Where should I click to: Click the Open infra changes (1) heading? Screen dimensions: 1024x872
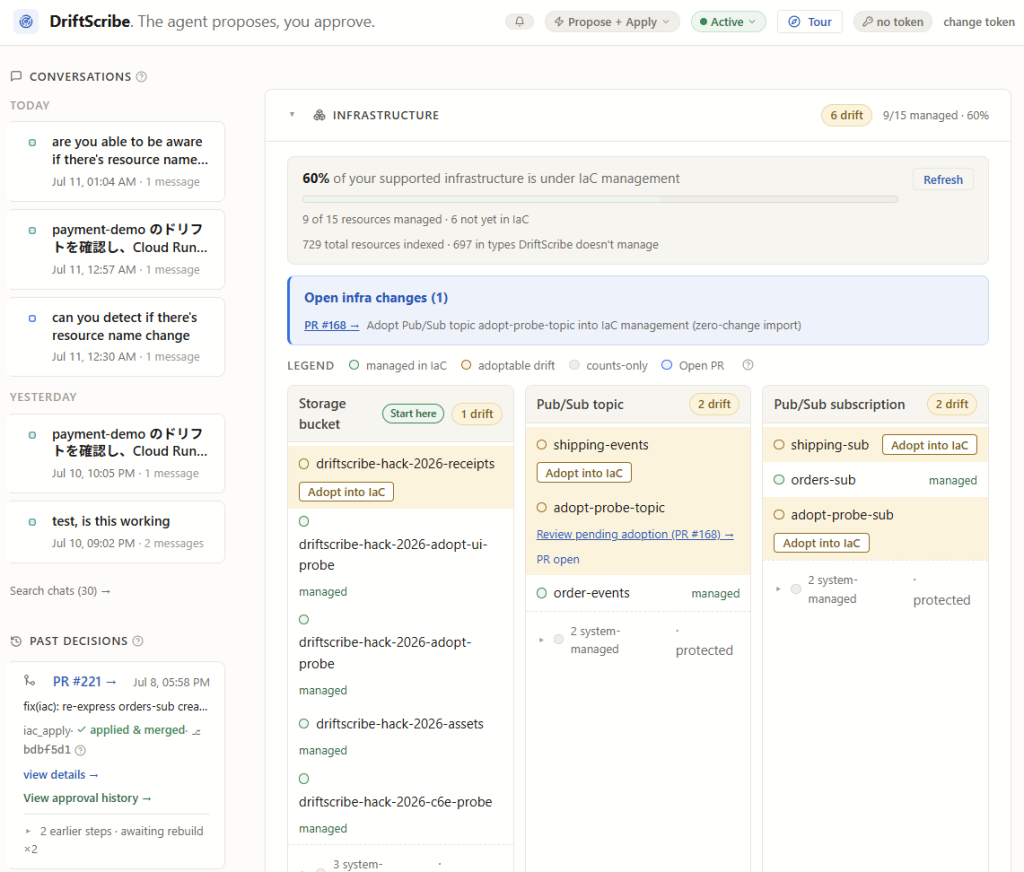pos(376,298)
